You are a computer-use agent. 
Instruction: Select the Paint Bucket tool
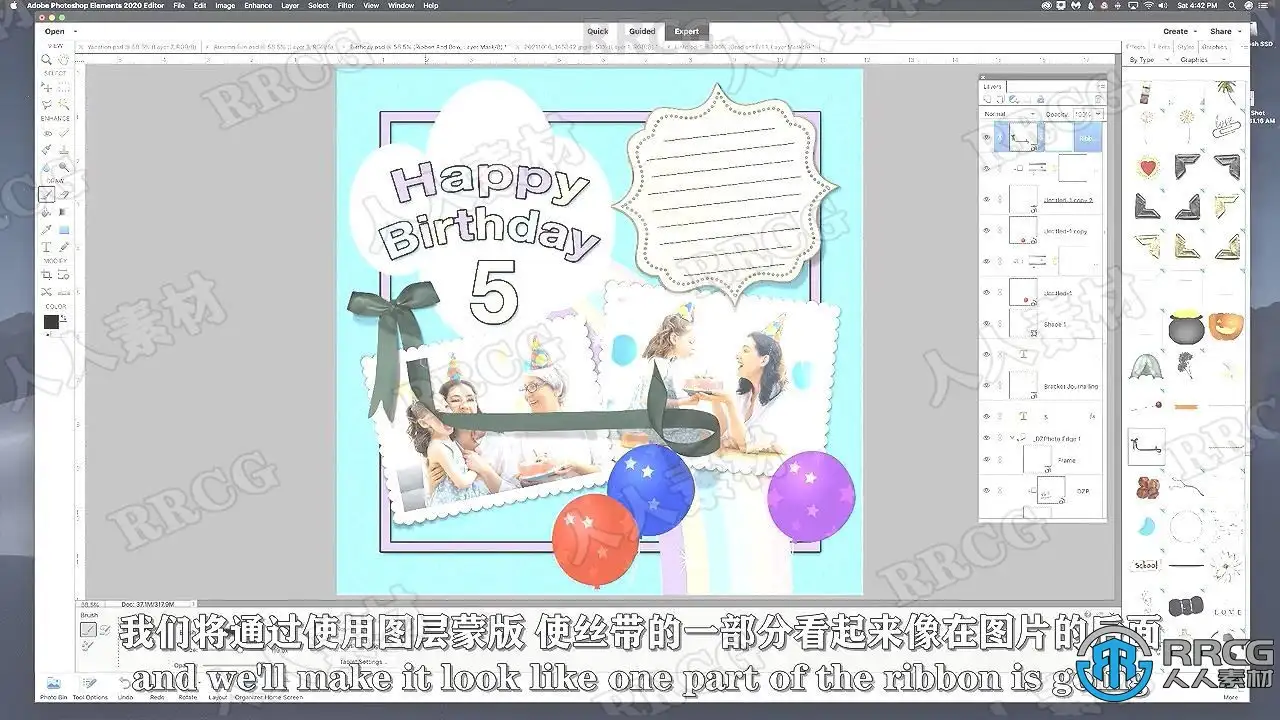[x=47, y=212]
